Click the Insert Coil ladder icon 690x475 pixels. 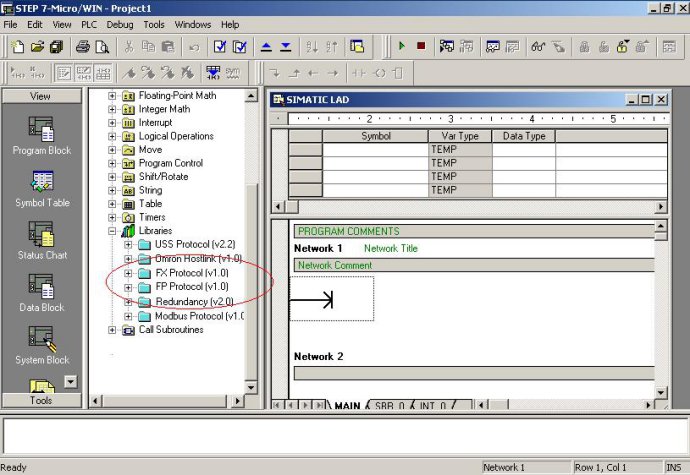[379, 73]
